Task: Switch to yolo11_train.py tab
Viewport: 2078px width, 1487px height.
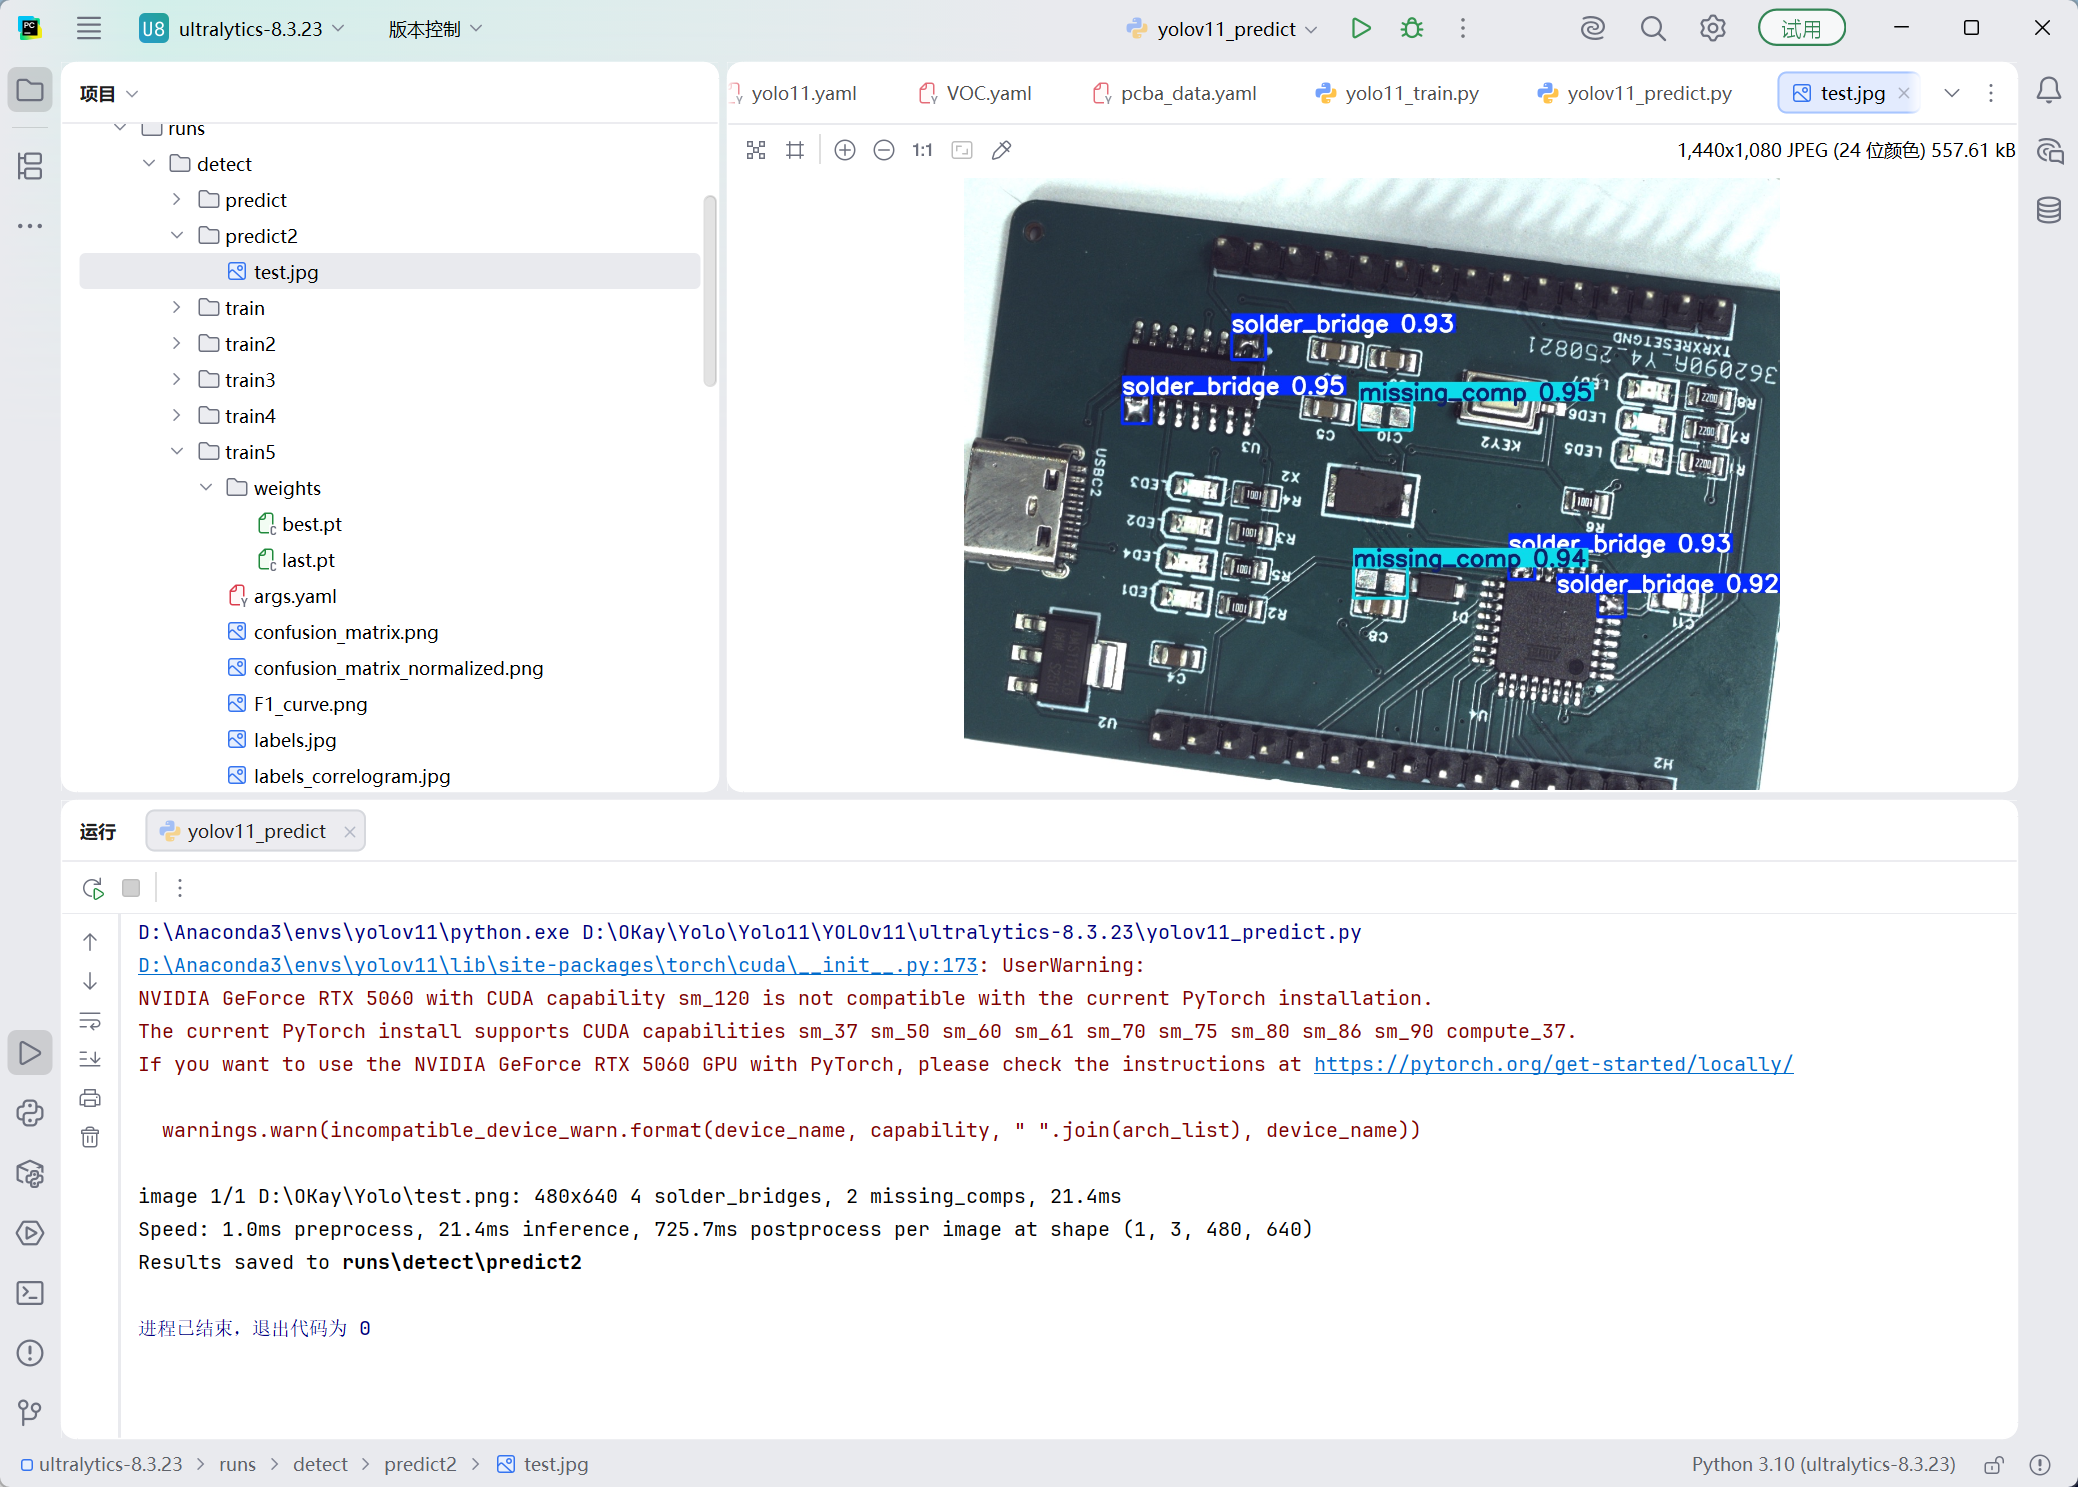Action: 1398,93
